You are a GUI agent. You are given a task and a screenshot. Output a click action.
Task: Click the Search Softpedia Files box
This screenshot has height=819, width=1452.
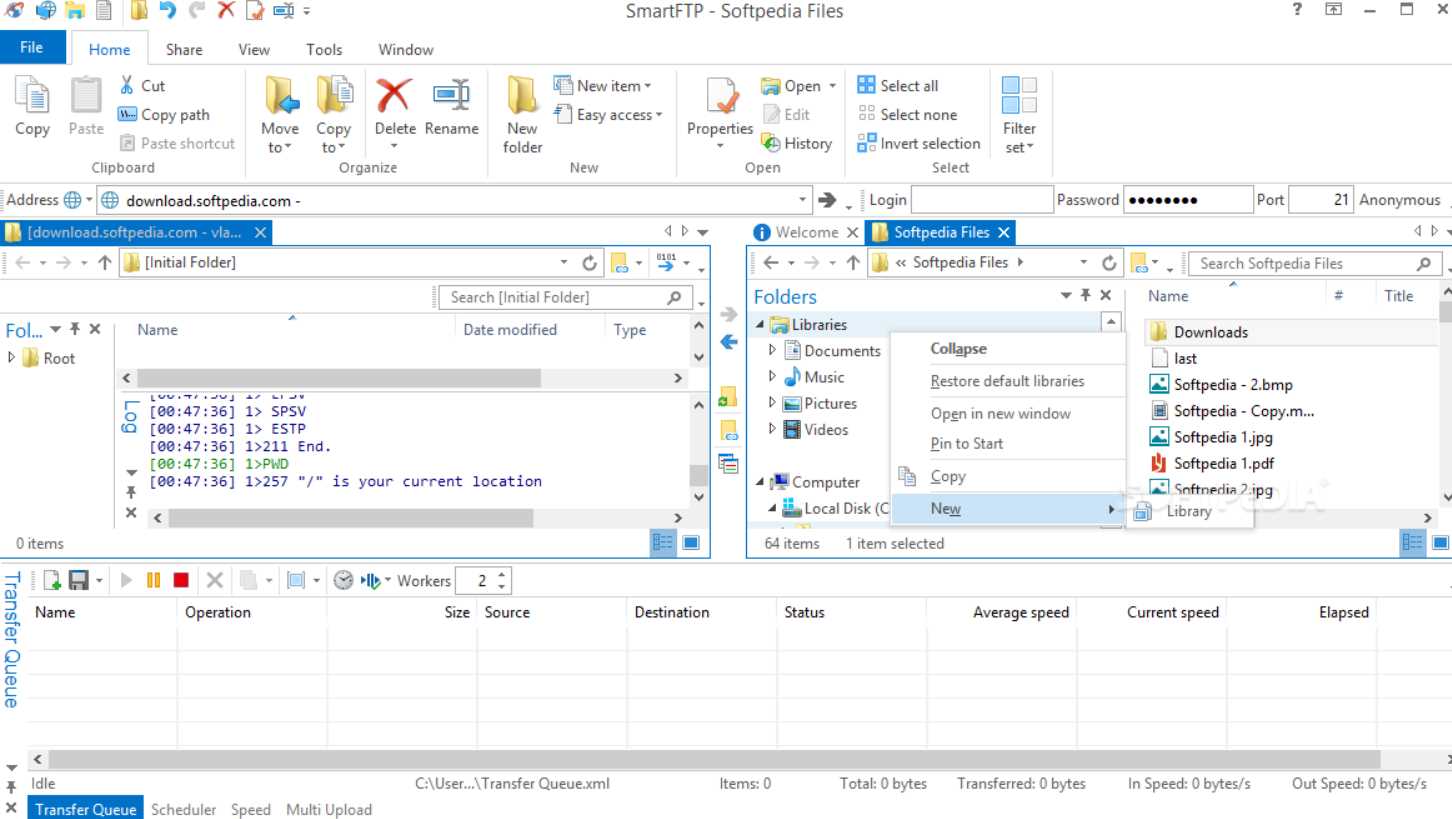(x=1313, y=263)
